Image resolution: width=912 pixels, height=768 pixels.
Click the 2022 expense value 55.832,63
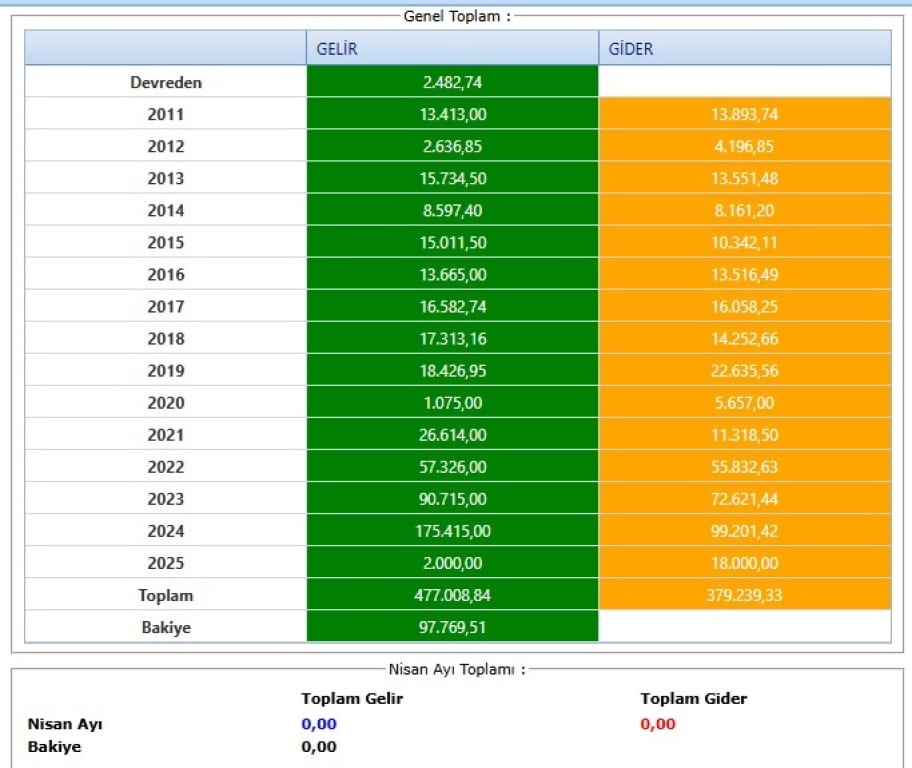pyautogui.click(x=744, y=467)
